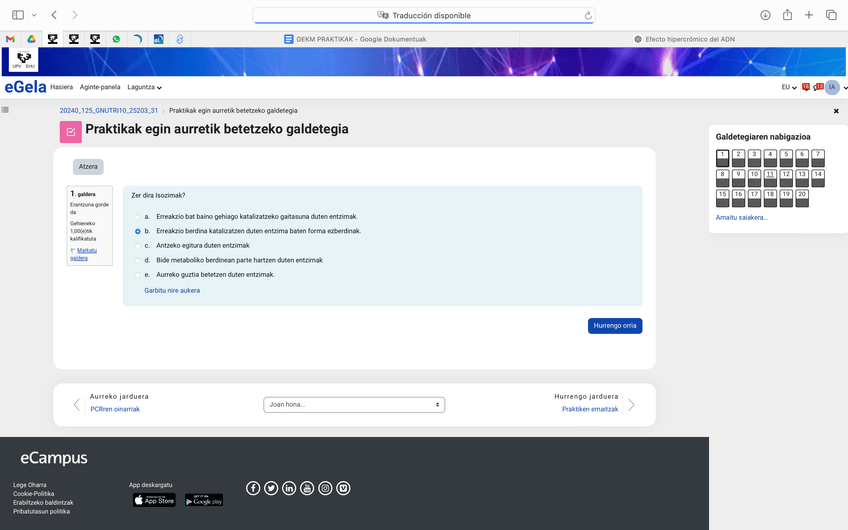Click the previous activity left chevron
The height and width of the screenshot is (530, 848).
point(77,405)
